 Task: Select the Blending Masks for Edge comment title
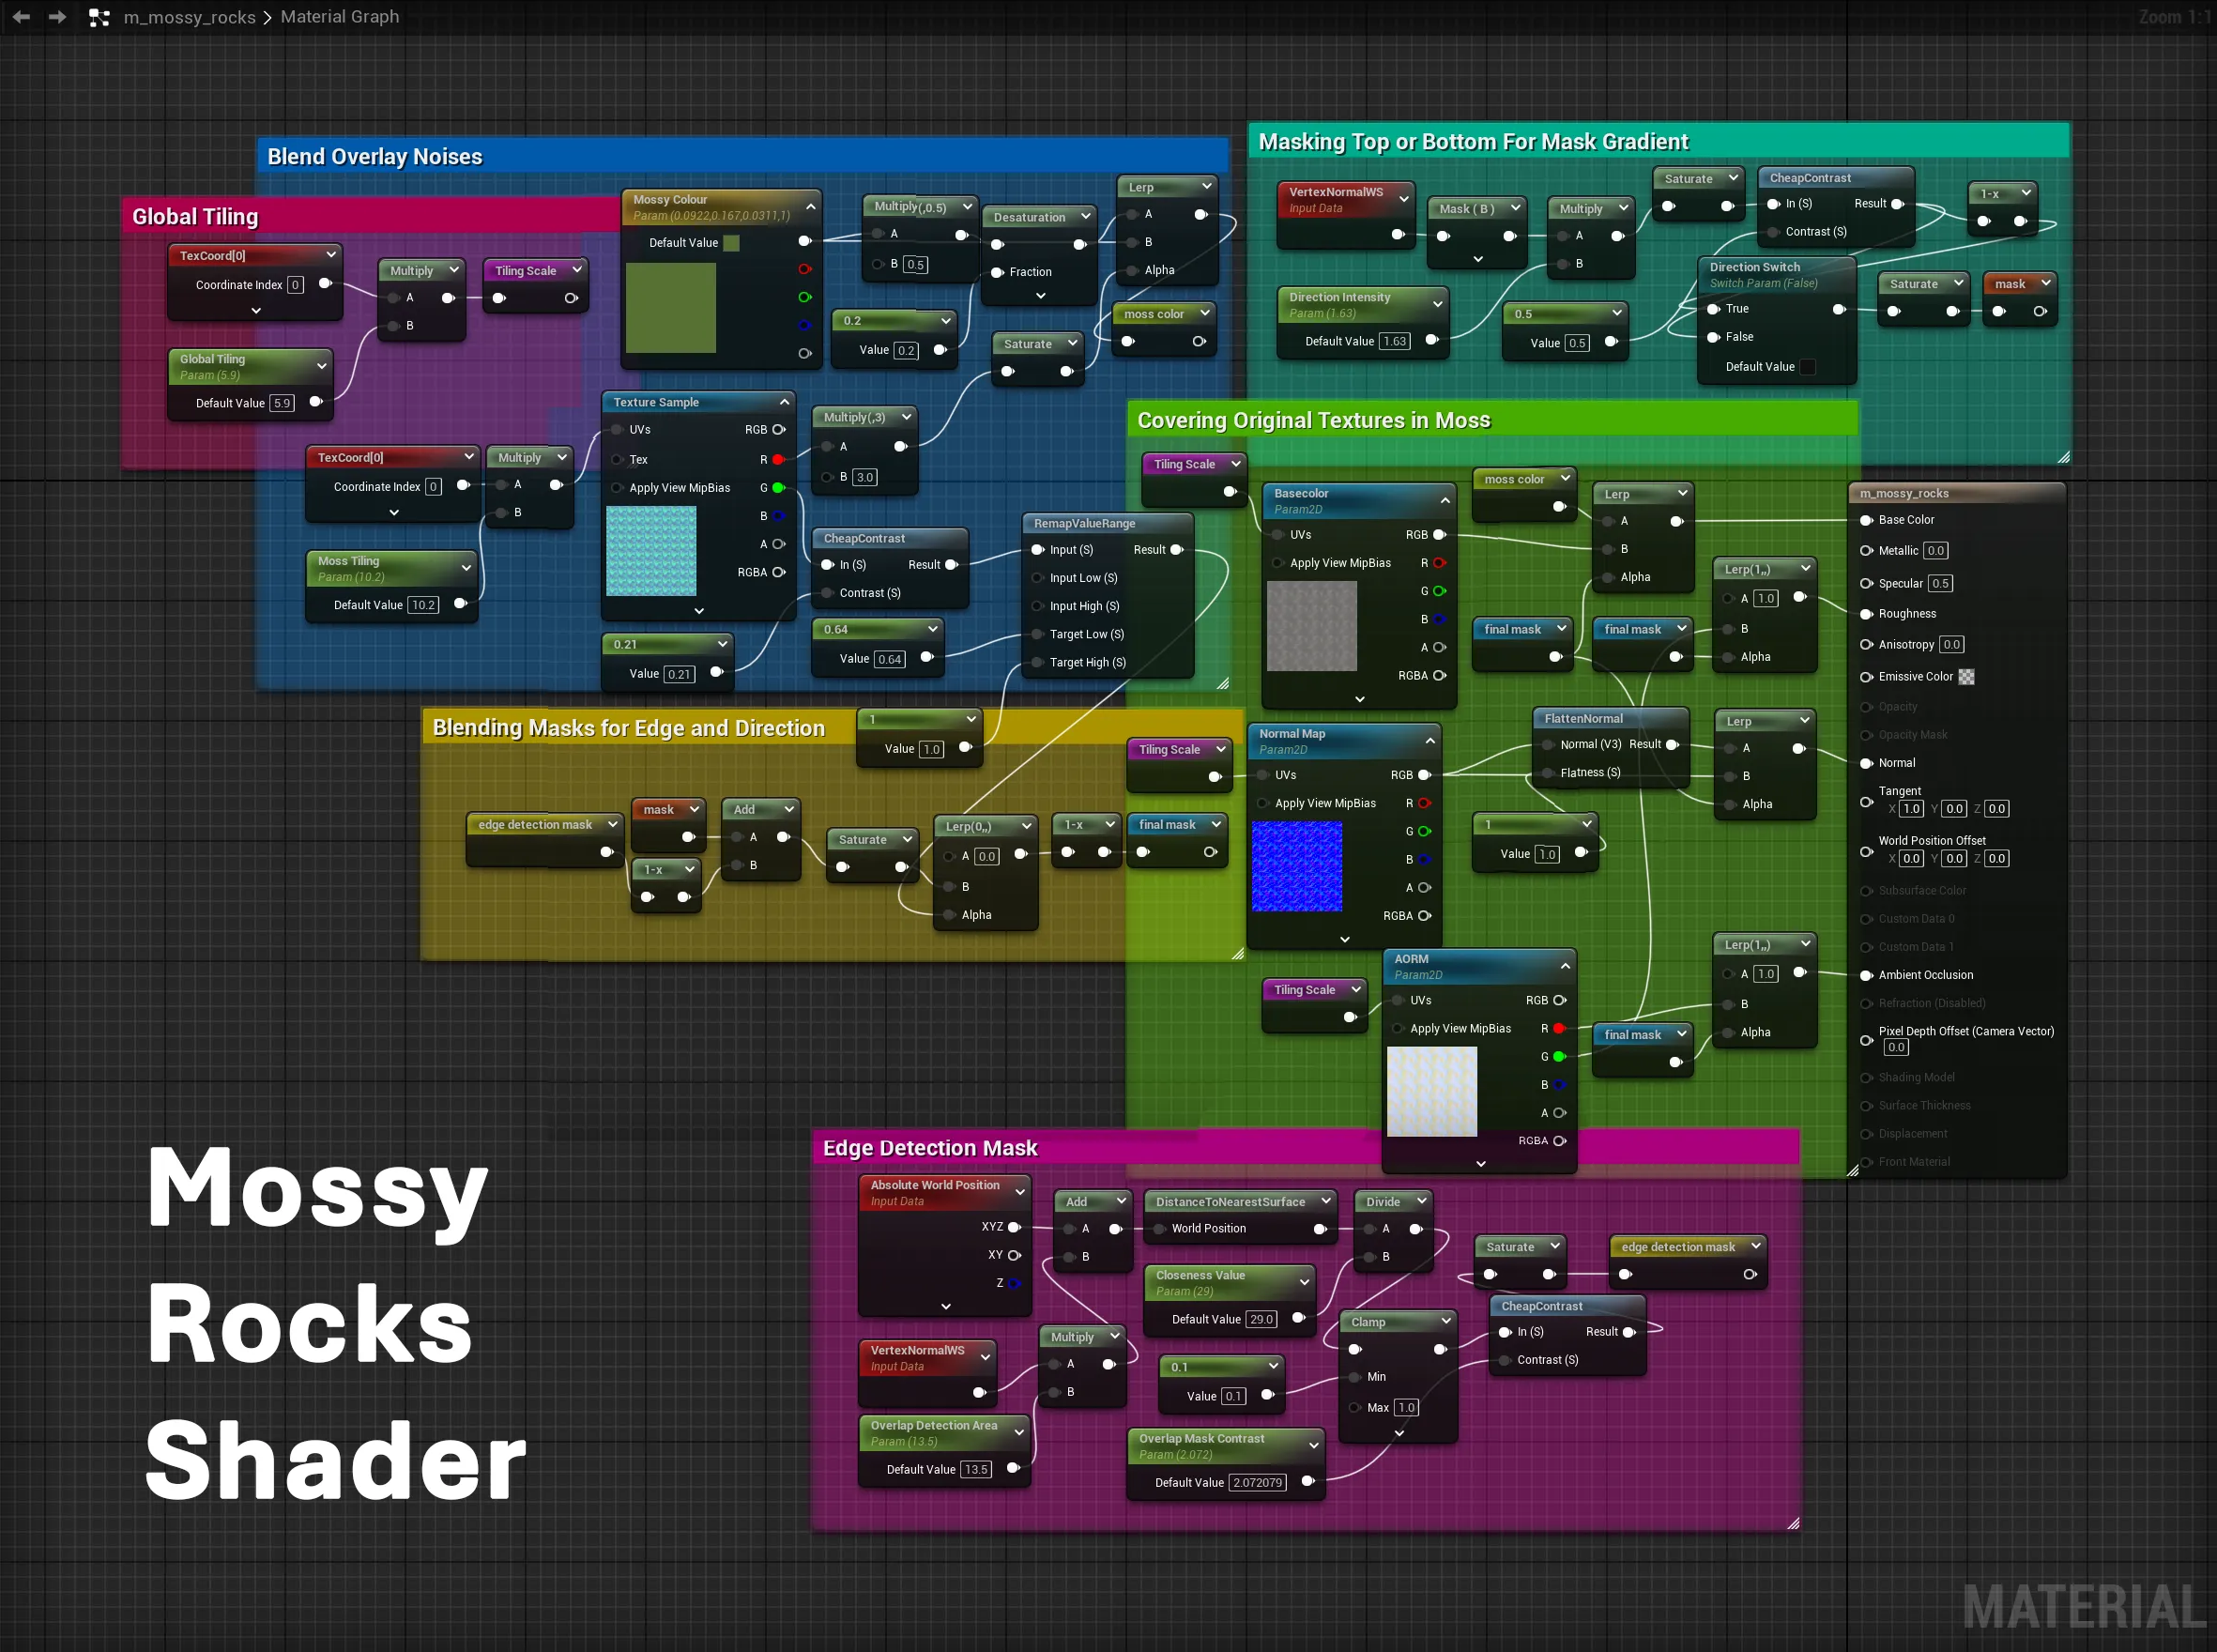[628, 728]
